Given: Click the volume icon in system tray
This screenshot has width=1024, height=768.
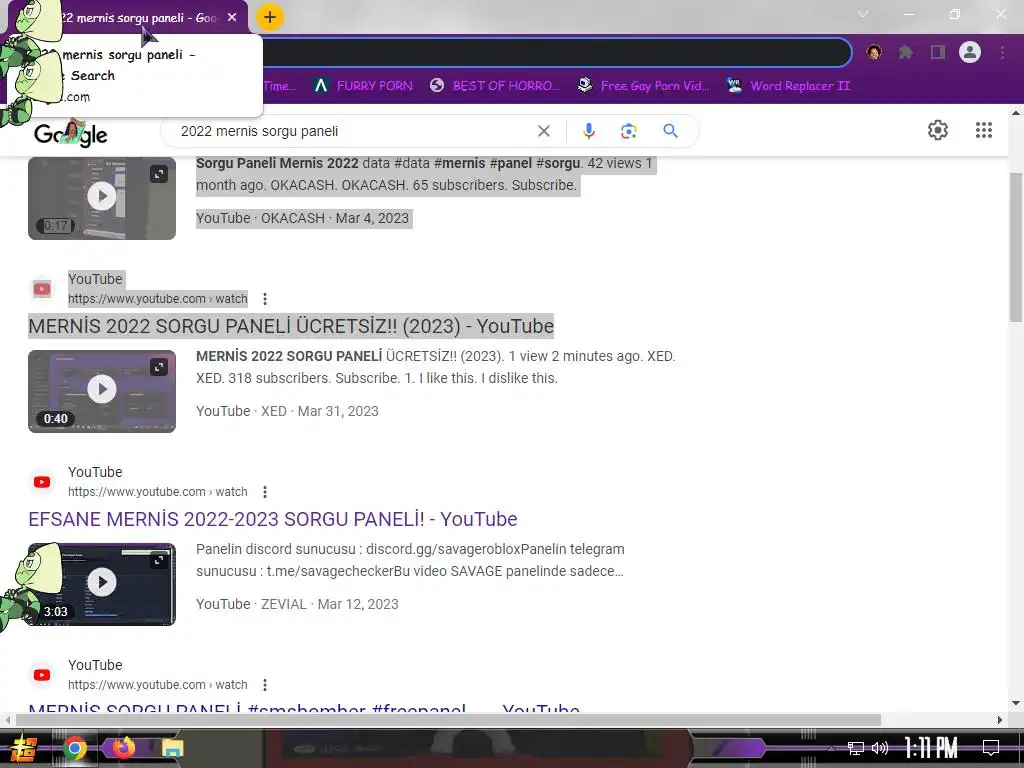Looking at the screenshot, I should tap(880, 748).
